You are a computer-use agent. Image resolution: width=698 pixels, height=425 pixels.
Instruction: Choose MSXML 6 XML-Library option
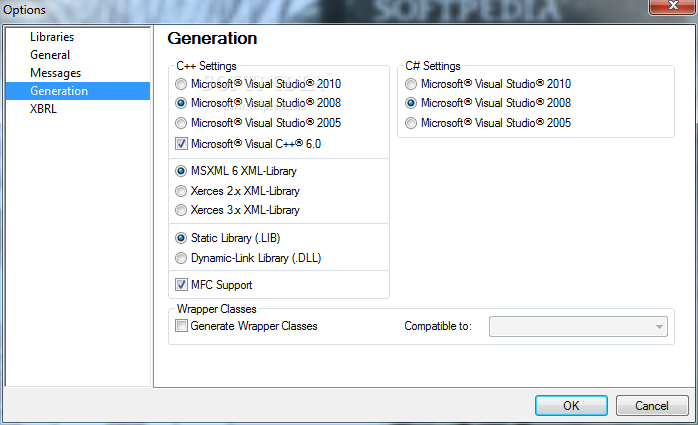[181, 171]
